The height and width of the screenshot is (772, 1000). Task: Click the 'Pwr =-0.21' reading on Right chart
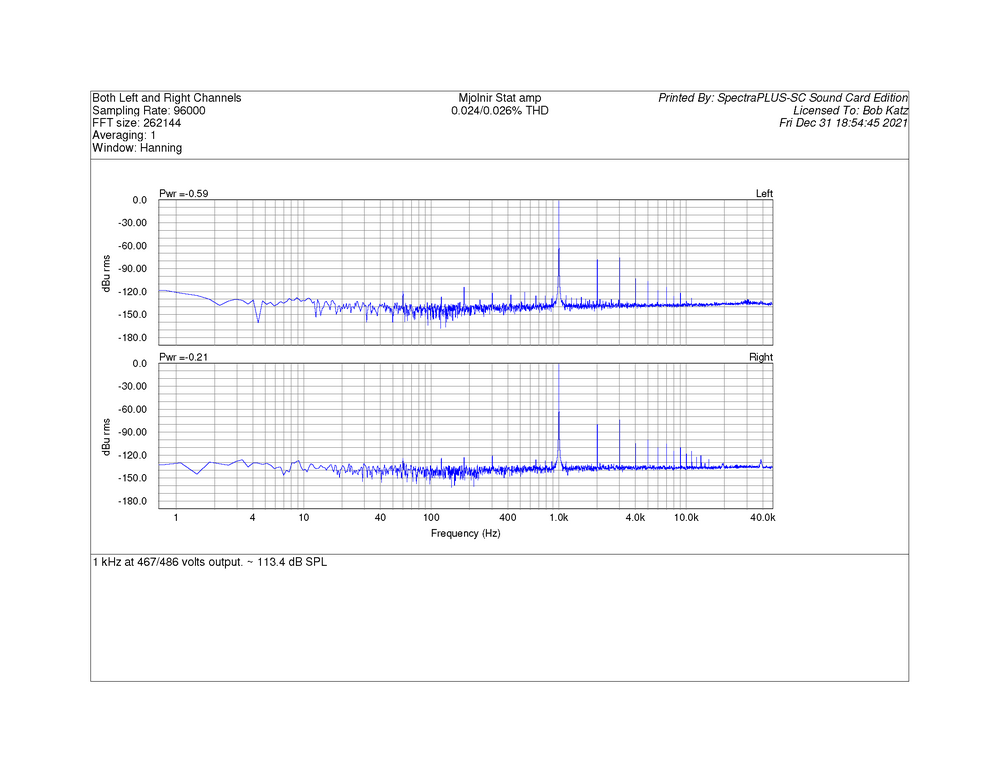click(184, 357)
